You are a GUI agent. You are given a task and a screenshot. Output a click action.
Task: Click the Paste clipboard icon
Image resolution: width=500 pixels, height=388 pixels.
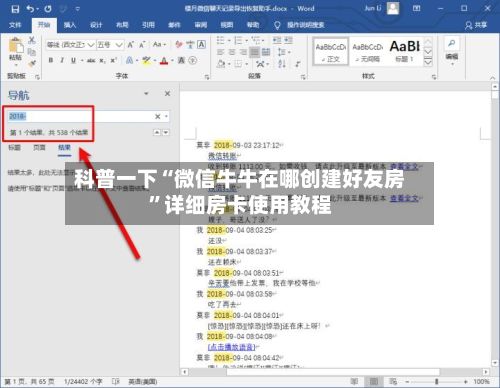coord(15,46)
